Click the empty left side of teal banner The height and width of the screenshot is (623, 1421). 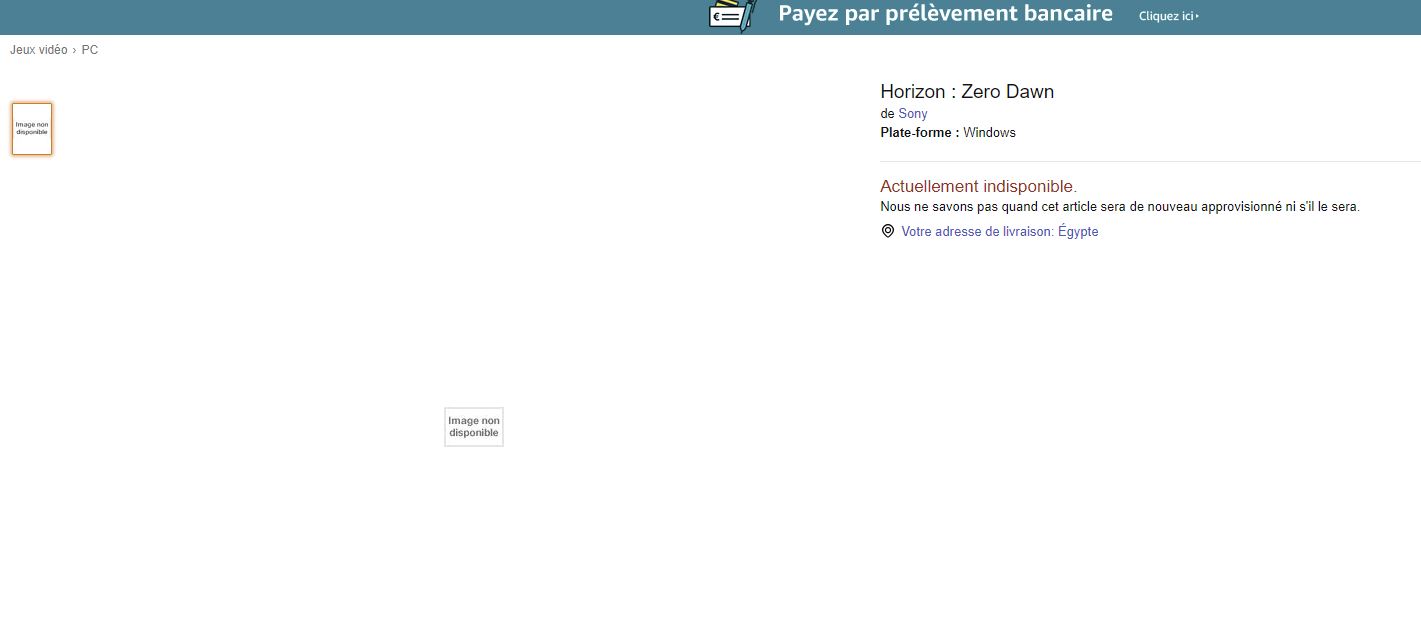300,16
